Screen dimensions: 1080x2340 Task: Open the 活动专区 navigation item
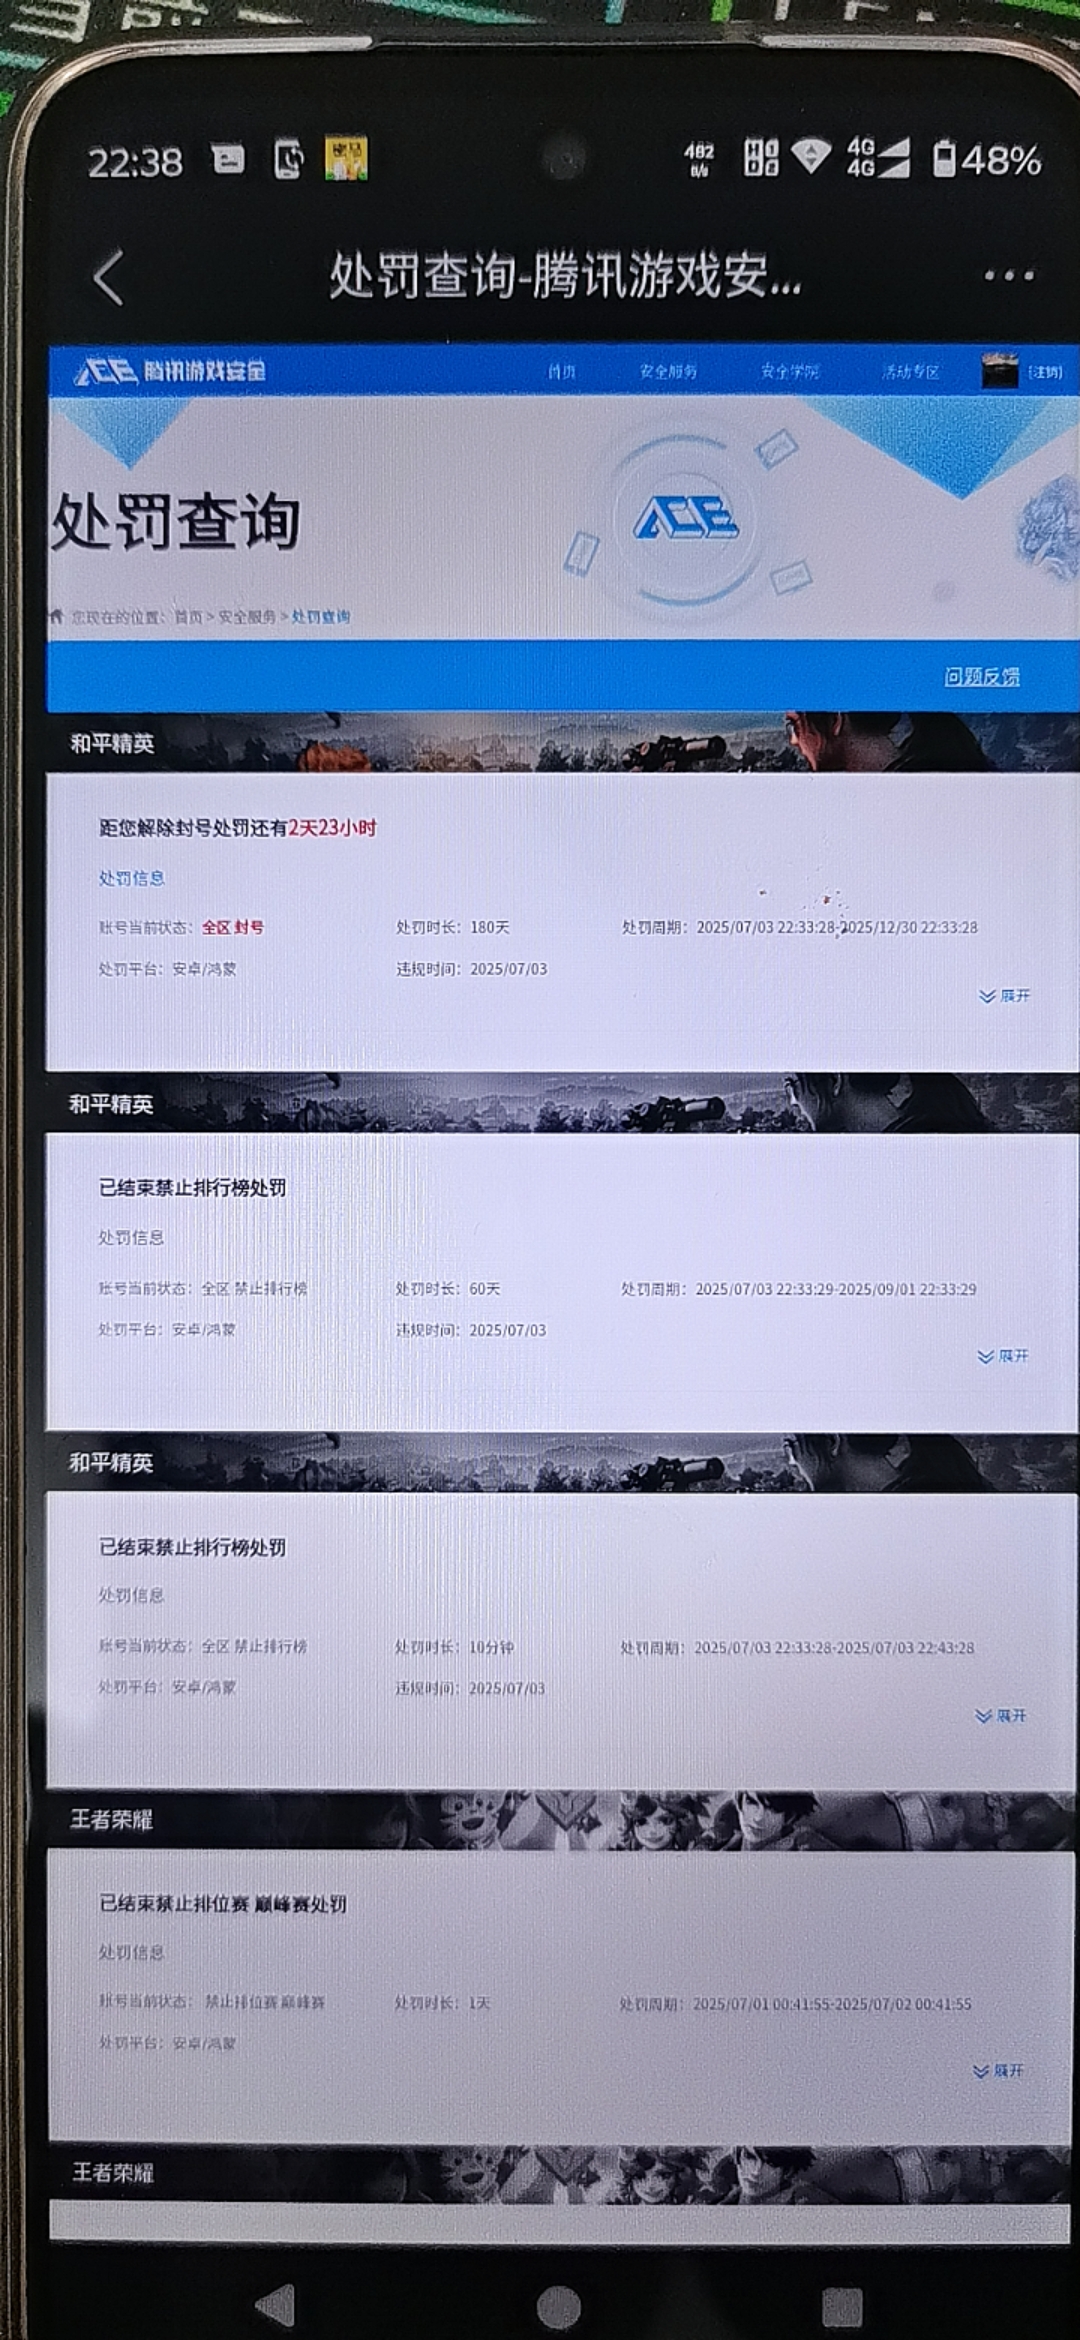coord(910,372)
